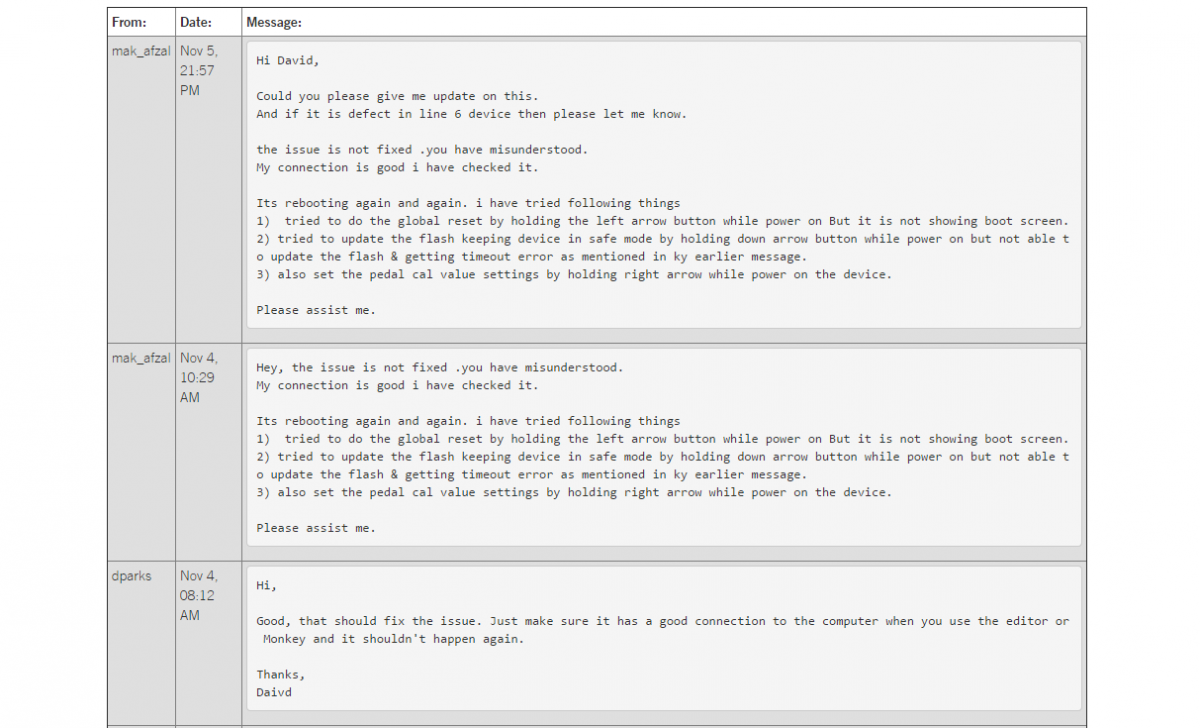Select mak_afzal username beside Nov 4 message
This screenshot has height=728, width=1200.
point(141,358)
